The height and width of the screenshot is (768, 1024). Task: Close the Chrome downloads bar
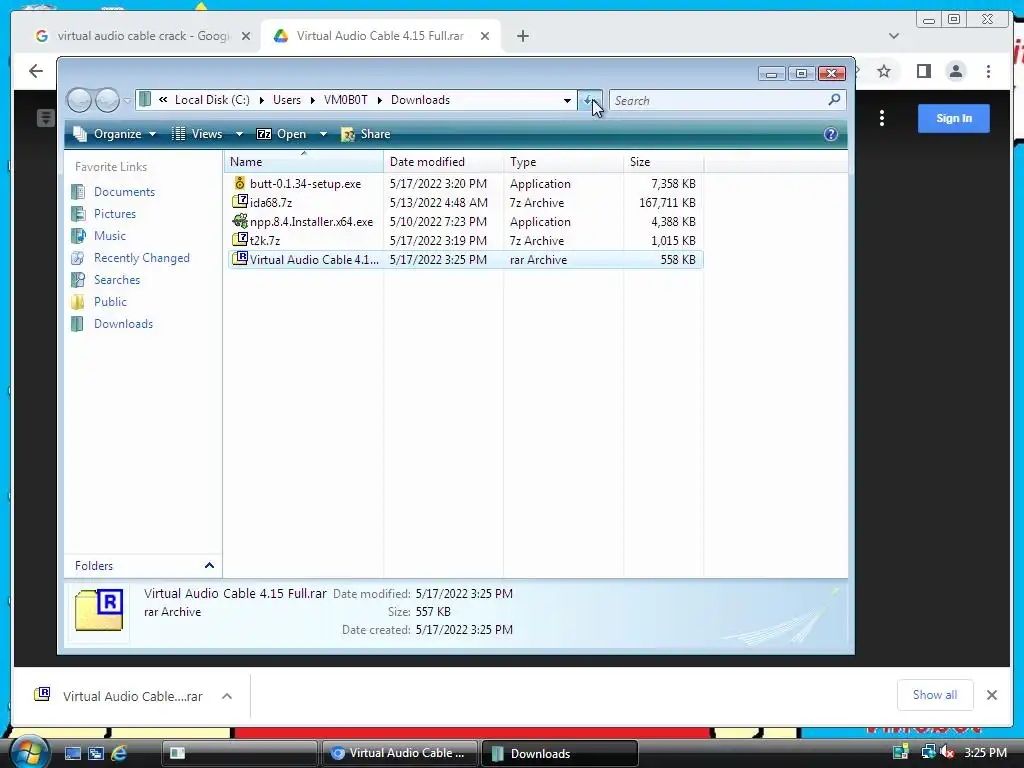[991, 696]
